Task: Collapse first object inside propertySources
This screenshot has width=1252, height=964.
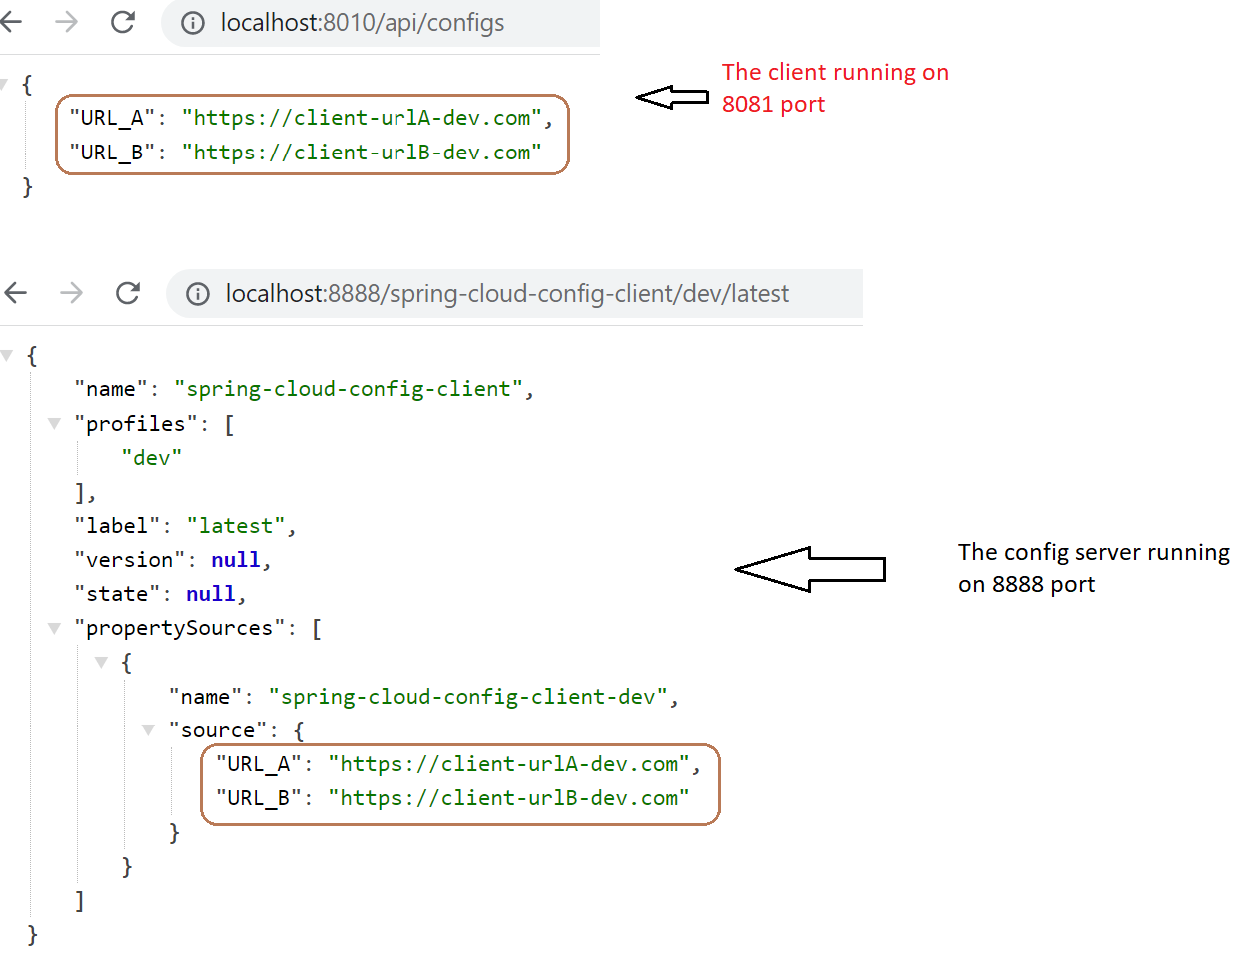Action: coord(101,662)
